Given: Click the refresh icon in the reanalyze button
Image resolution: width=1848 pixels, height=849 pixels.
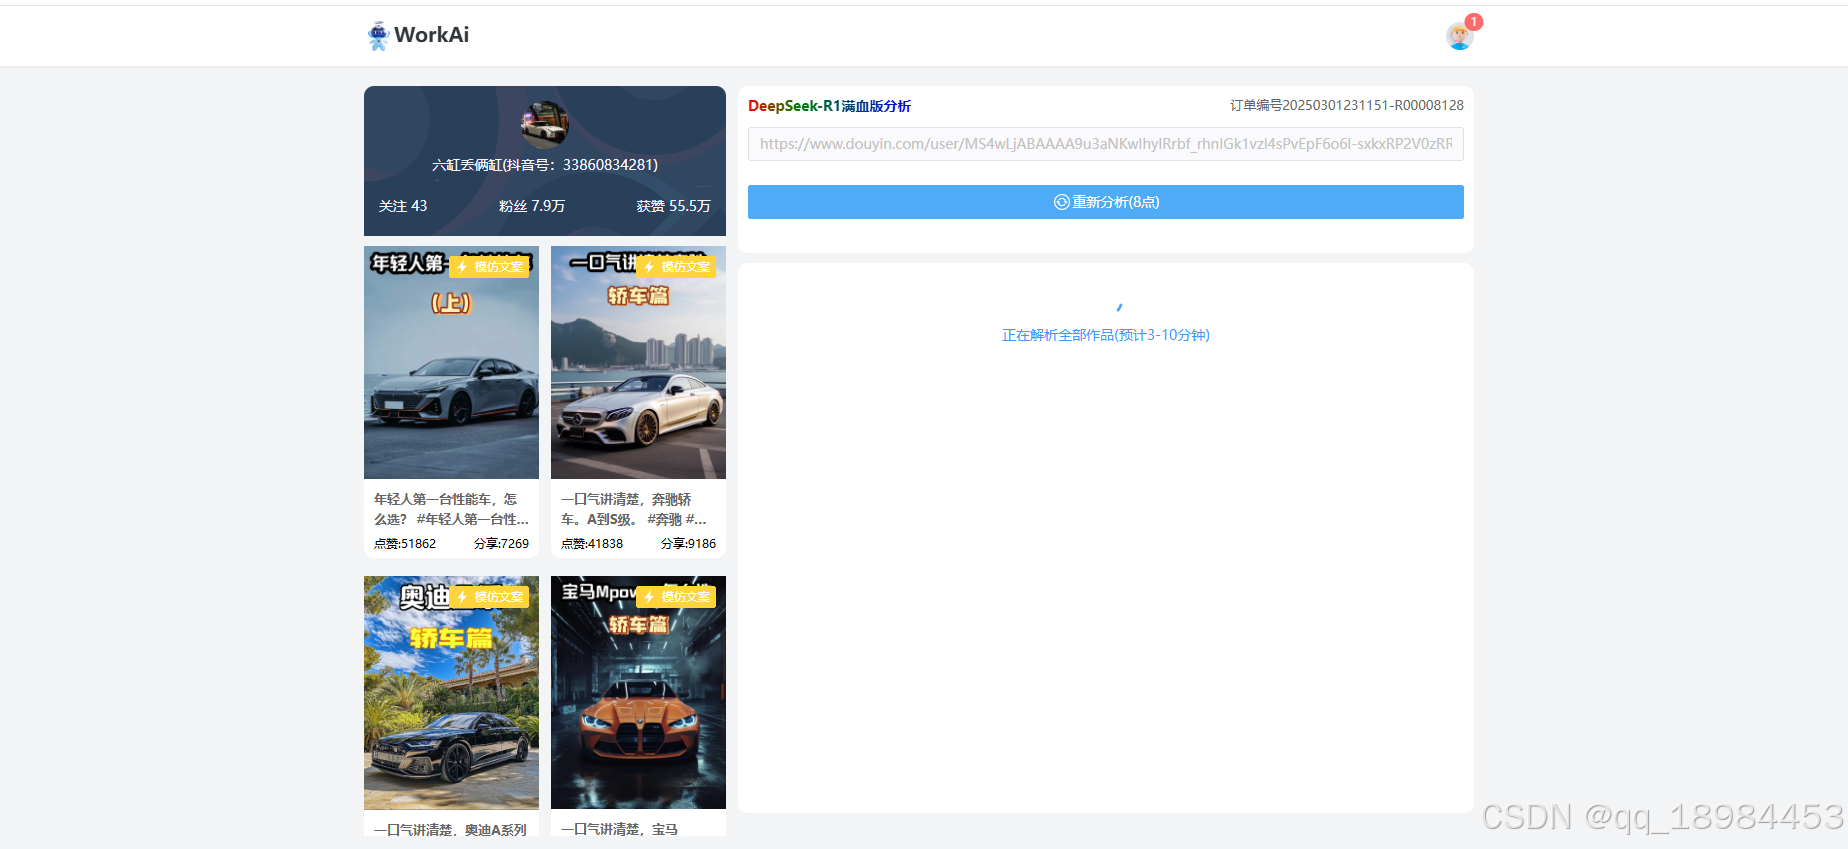Looking at the screenshot, I should (x=1061, y=202).
